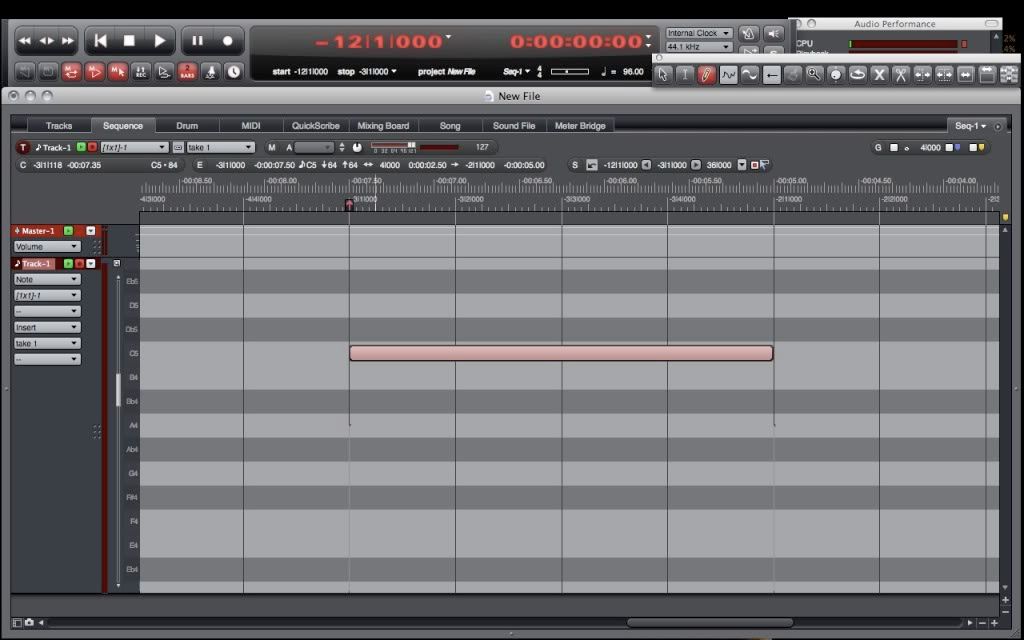The image size is (1024, 640).
Task: Open the Mixing Board tab
Action: click(x=383, y=125)
